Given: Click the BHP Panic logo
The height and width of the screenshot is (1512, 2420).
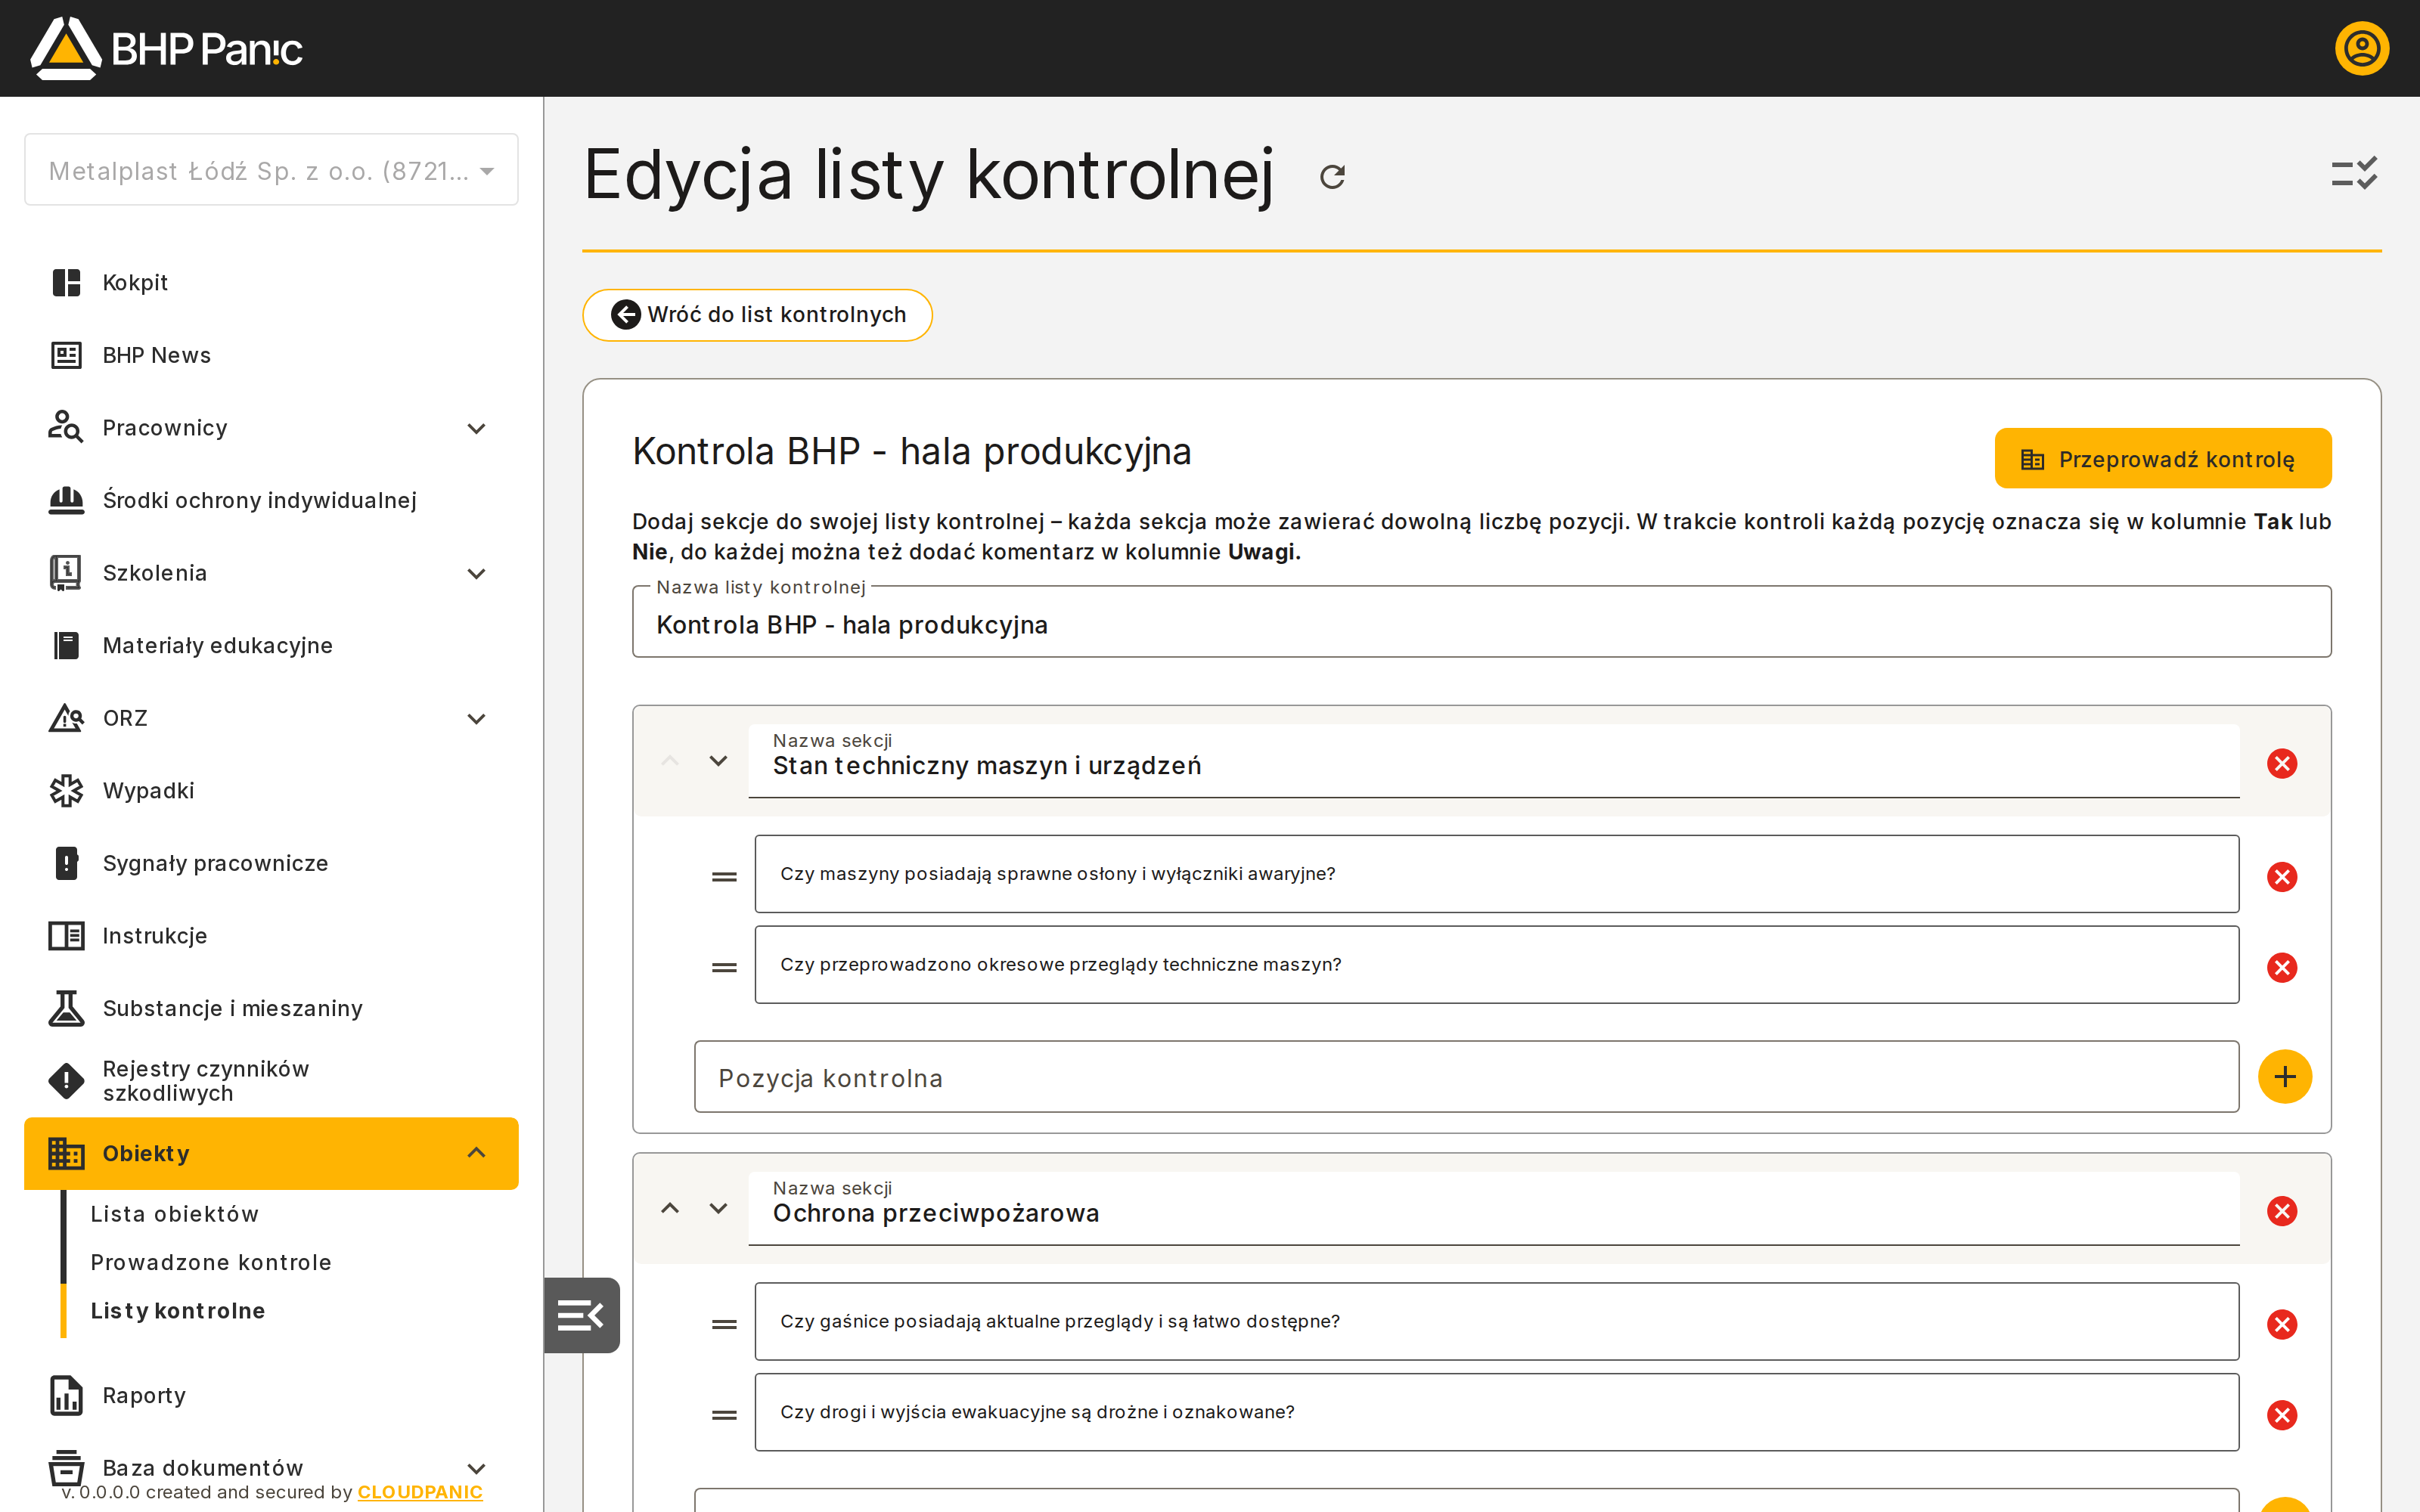Looking at the screenshot, I should tap(166, 48).
